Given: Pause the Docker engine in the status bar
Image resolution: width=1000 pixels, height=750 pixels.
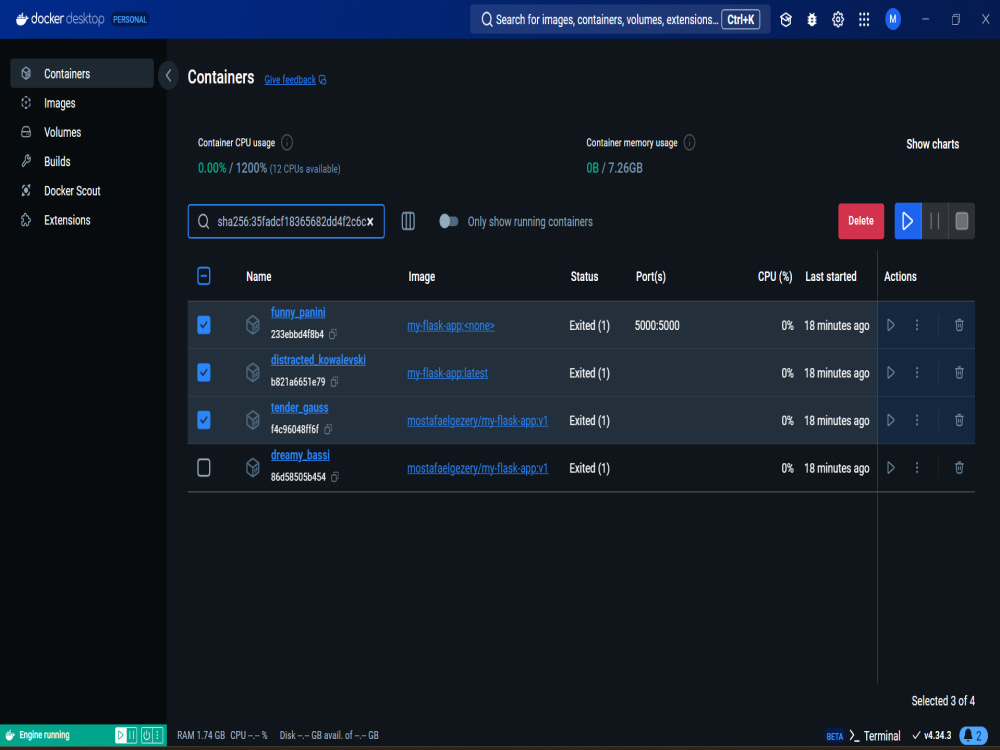Looking at the screenshot, I should [x=131, y=735].
